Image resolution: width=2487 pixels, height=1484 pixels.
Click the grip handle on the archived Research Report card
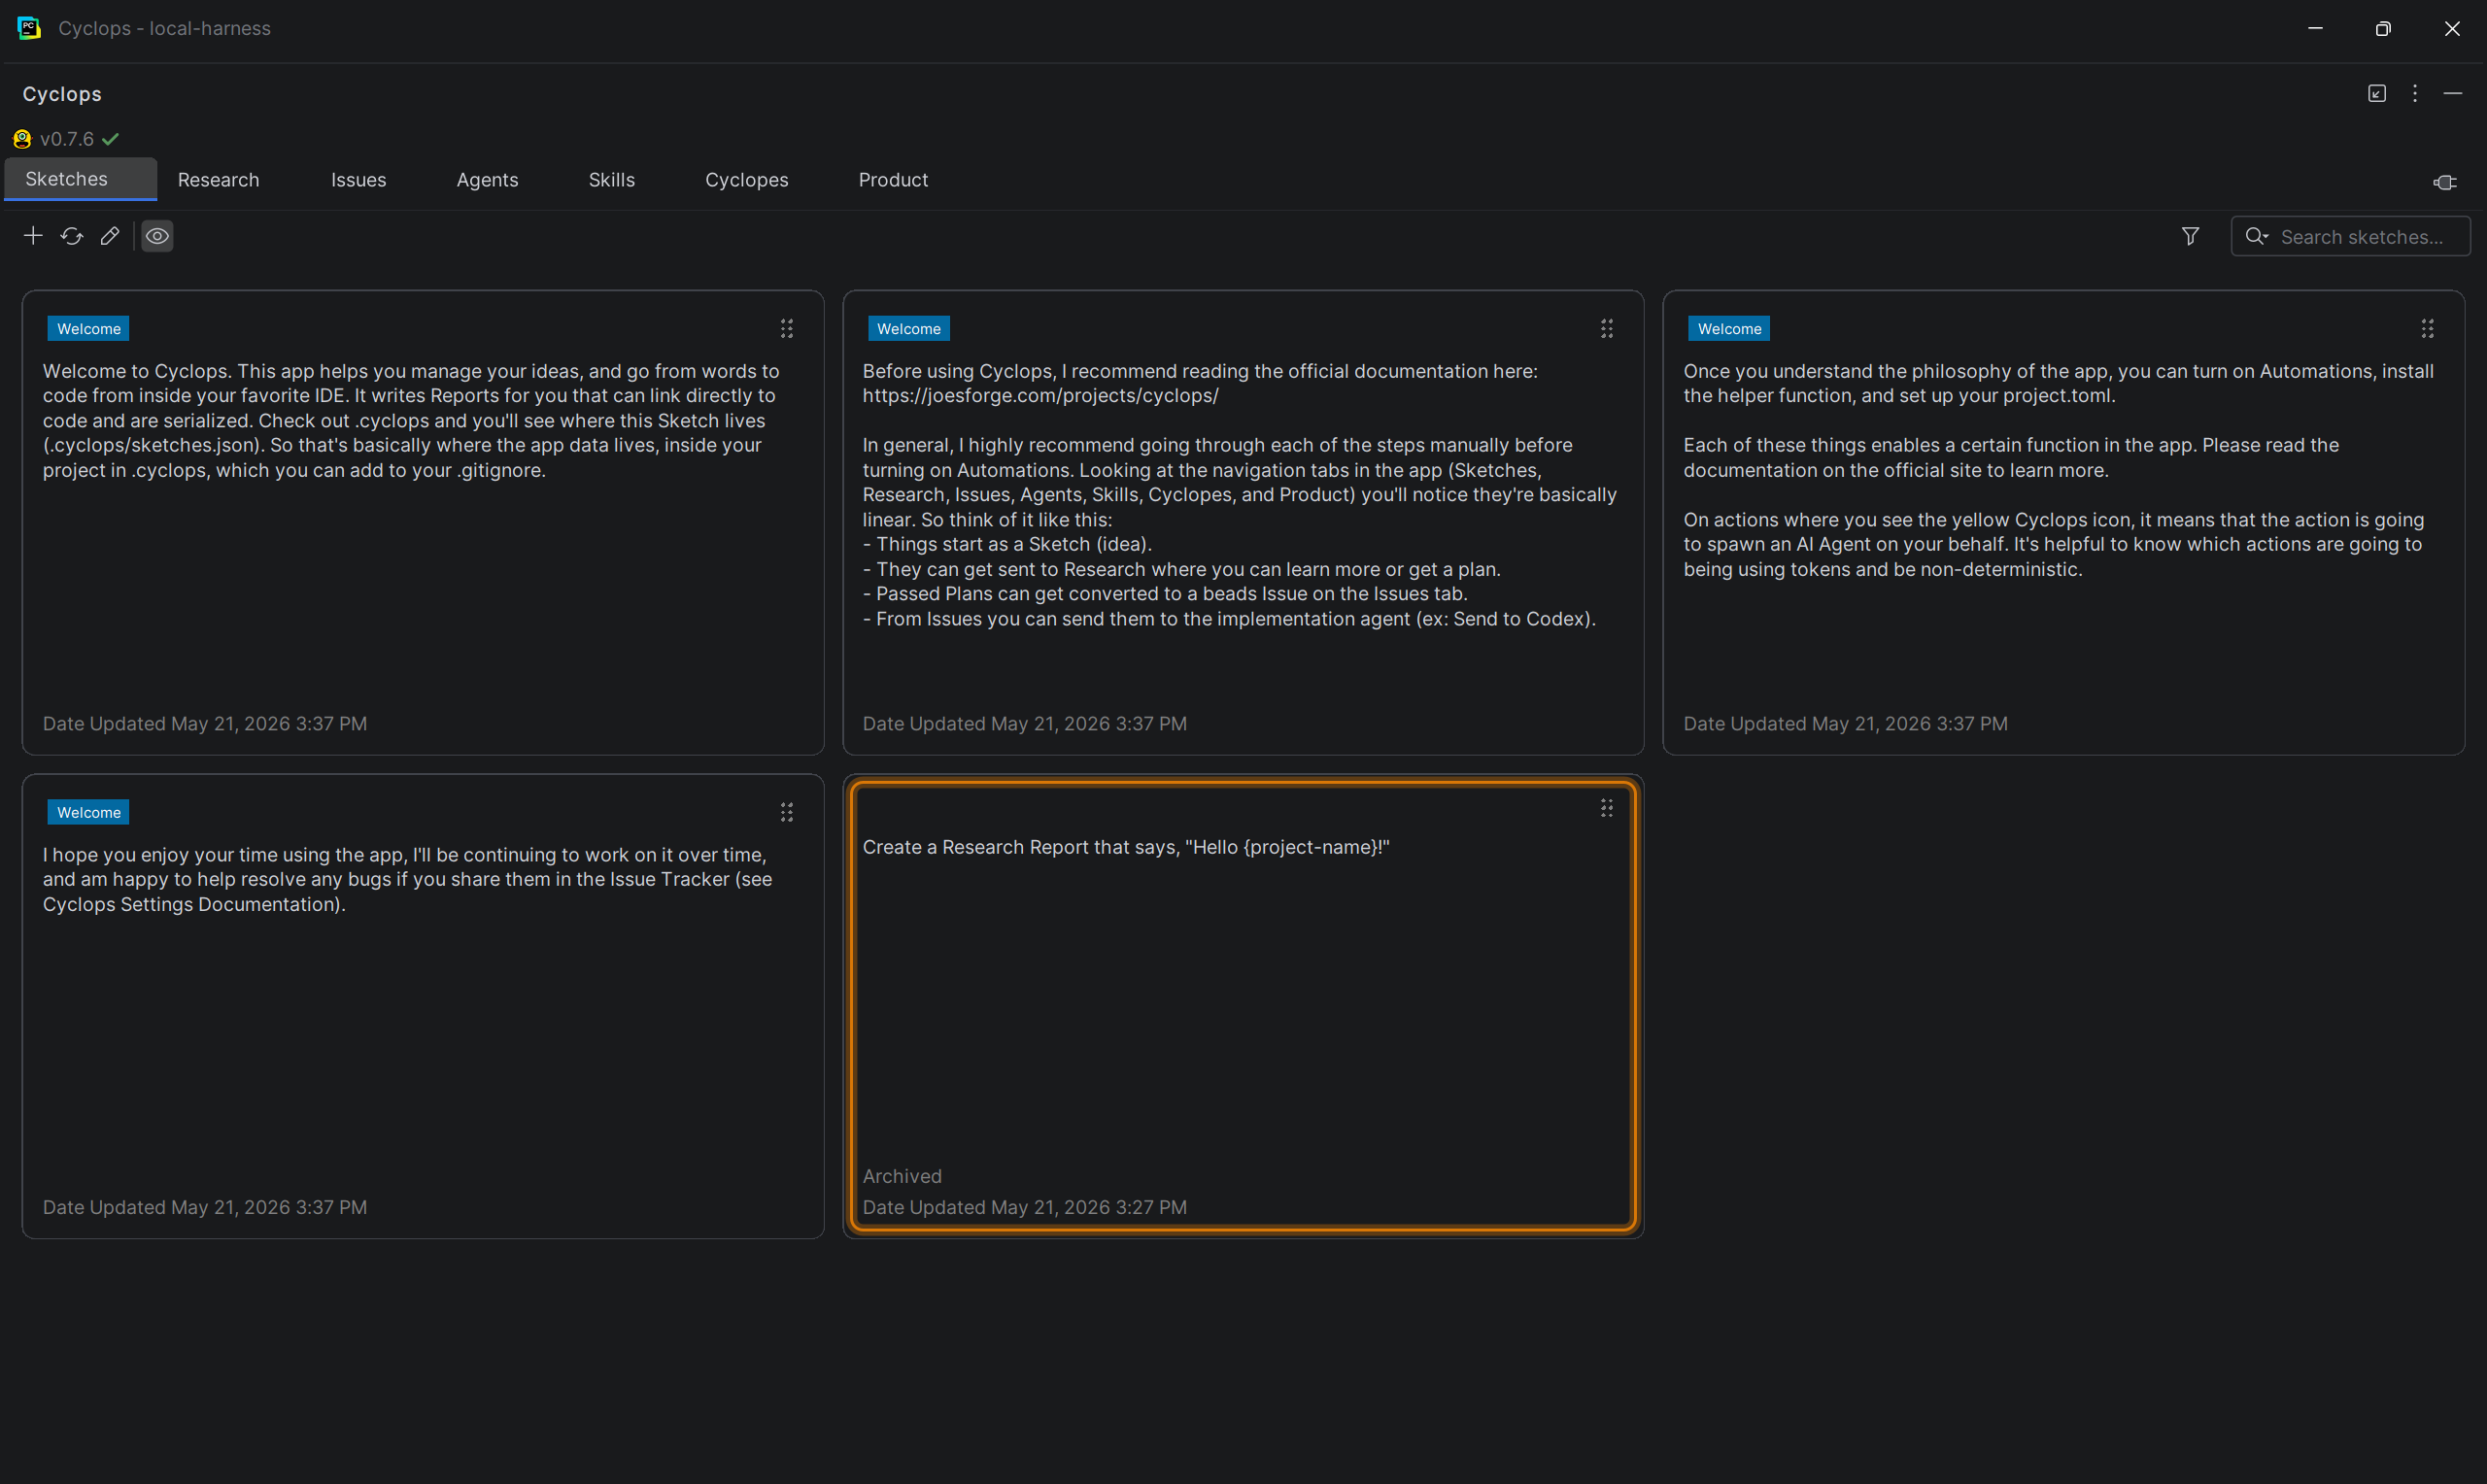[1607, 808]
